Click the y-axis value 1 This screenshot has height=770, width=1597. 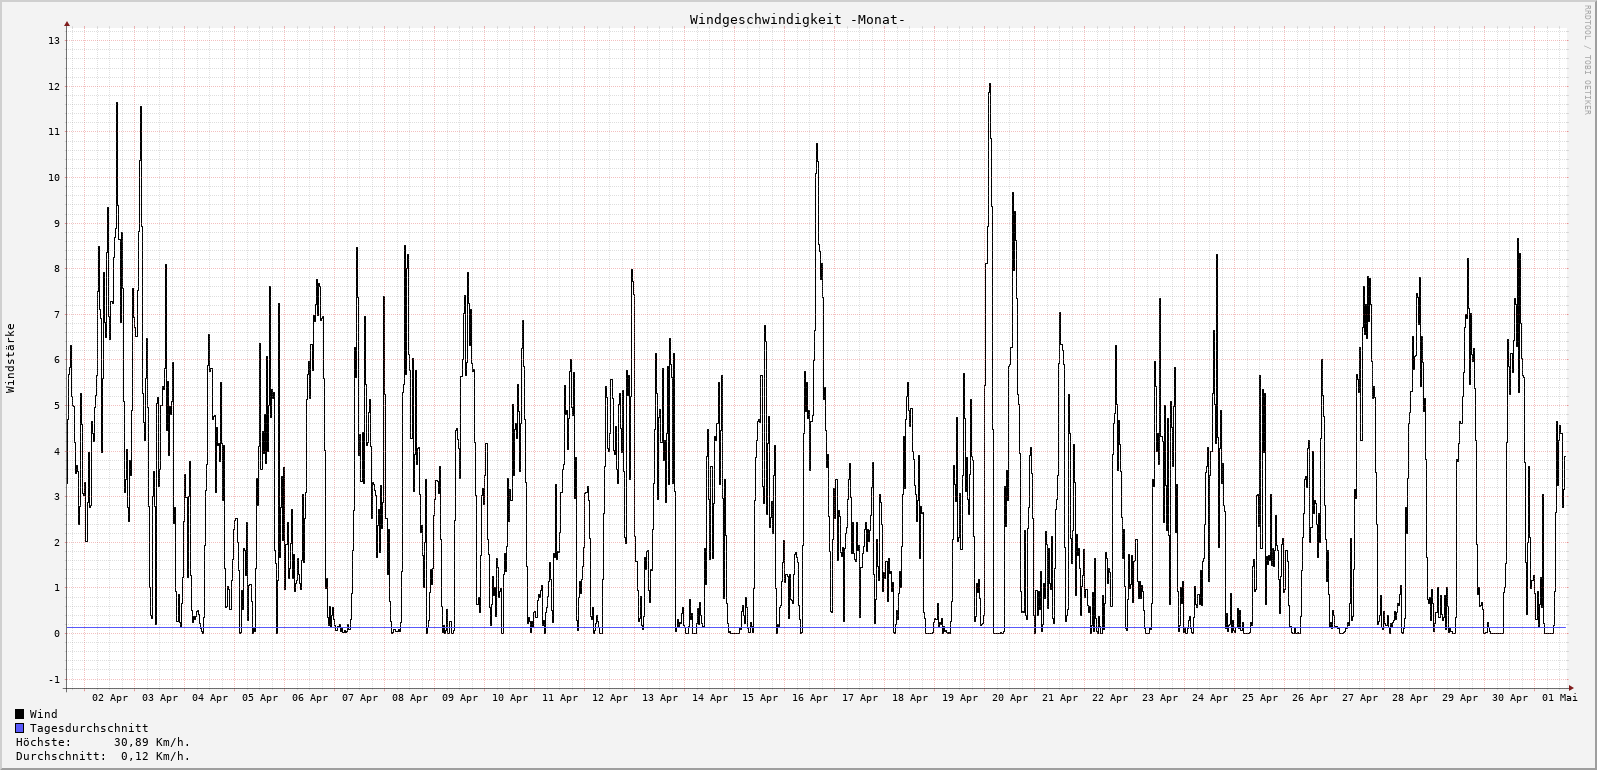point(57,588)
